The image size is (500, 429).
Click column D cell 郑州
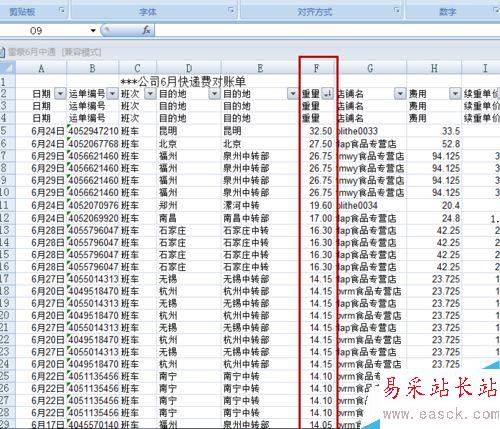coord(189,205)
